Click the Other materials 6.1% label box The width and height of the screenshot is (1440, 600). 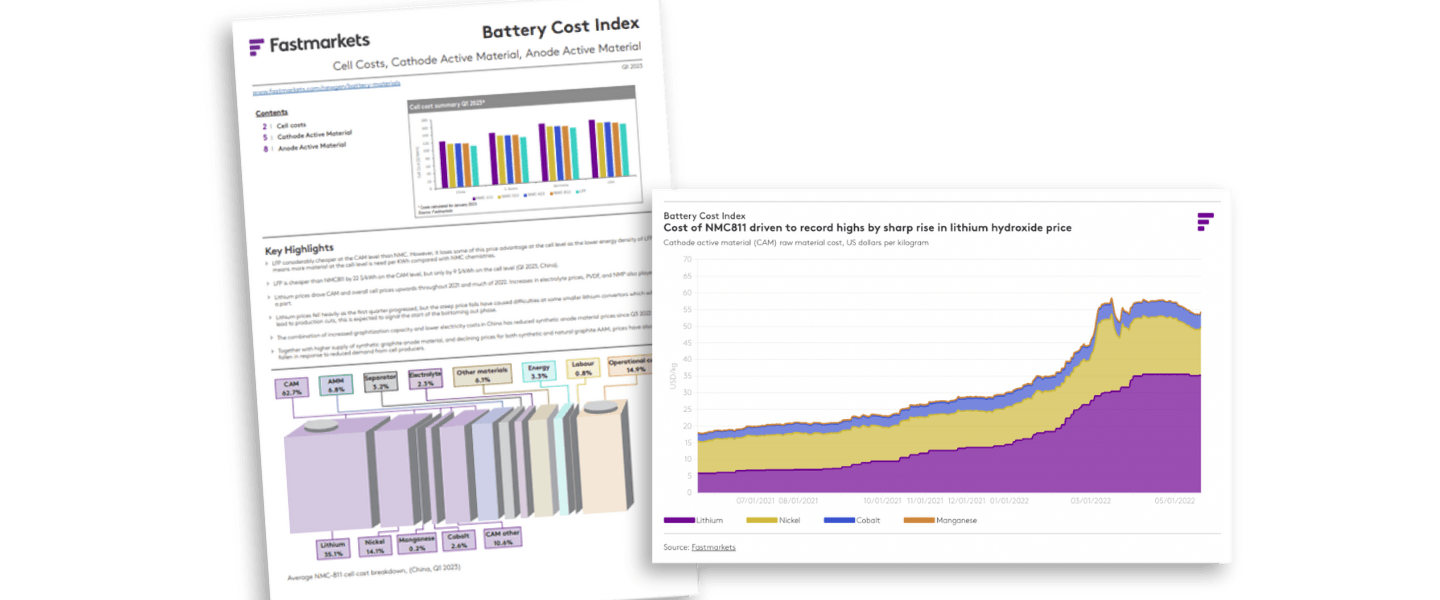click(x=482, y=375)
